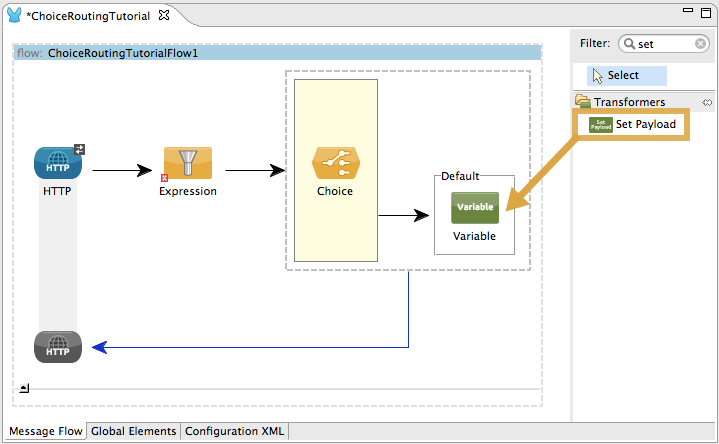
Task: Click the Set Payload transformer icon
Action: pyautogui.click(x=600, y=125)
